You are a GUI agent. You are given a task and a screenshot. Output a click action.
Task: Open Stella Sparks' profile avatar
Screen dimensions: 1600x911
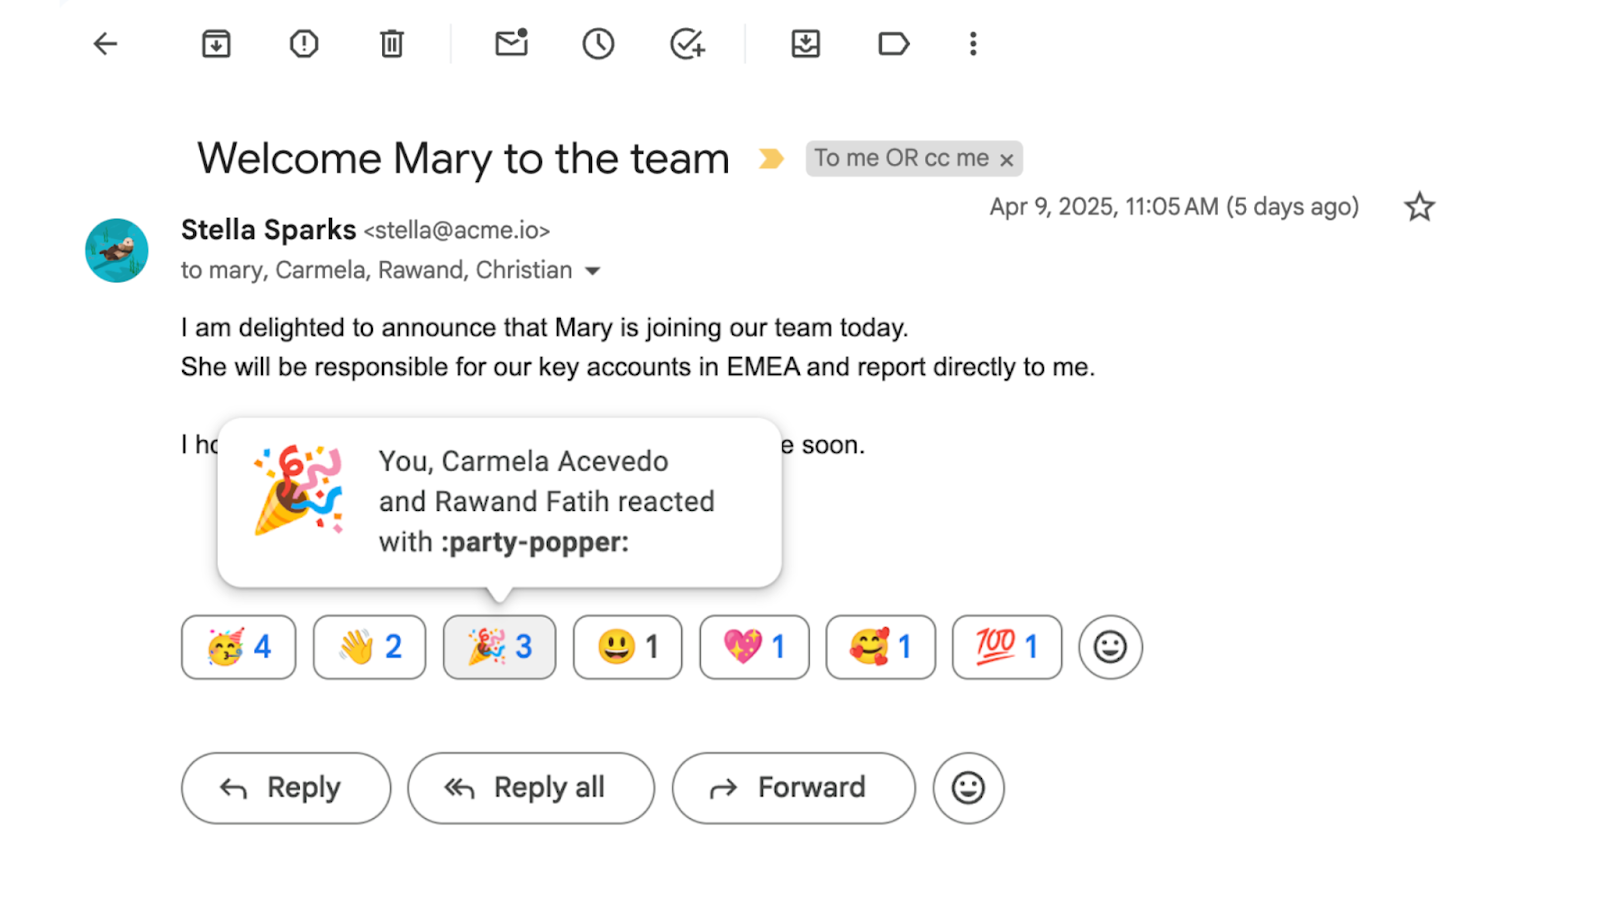coord(116,251)
